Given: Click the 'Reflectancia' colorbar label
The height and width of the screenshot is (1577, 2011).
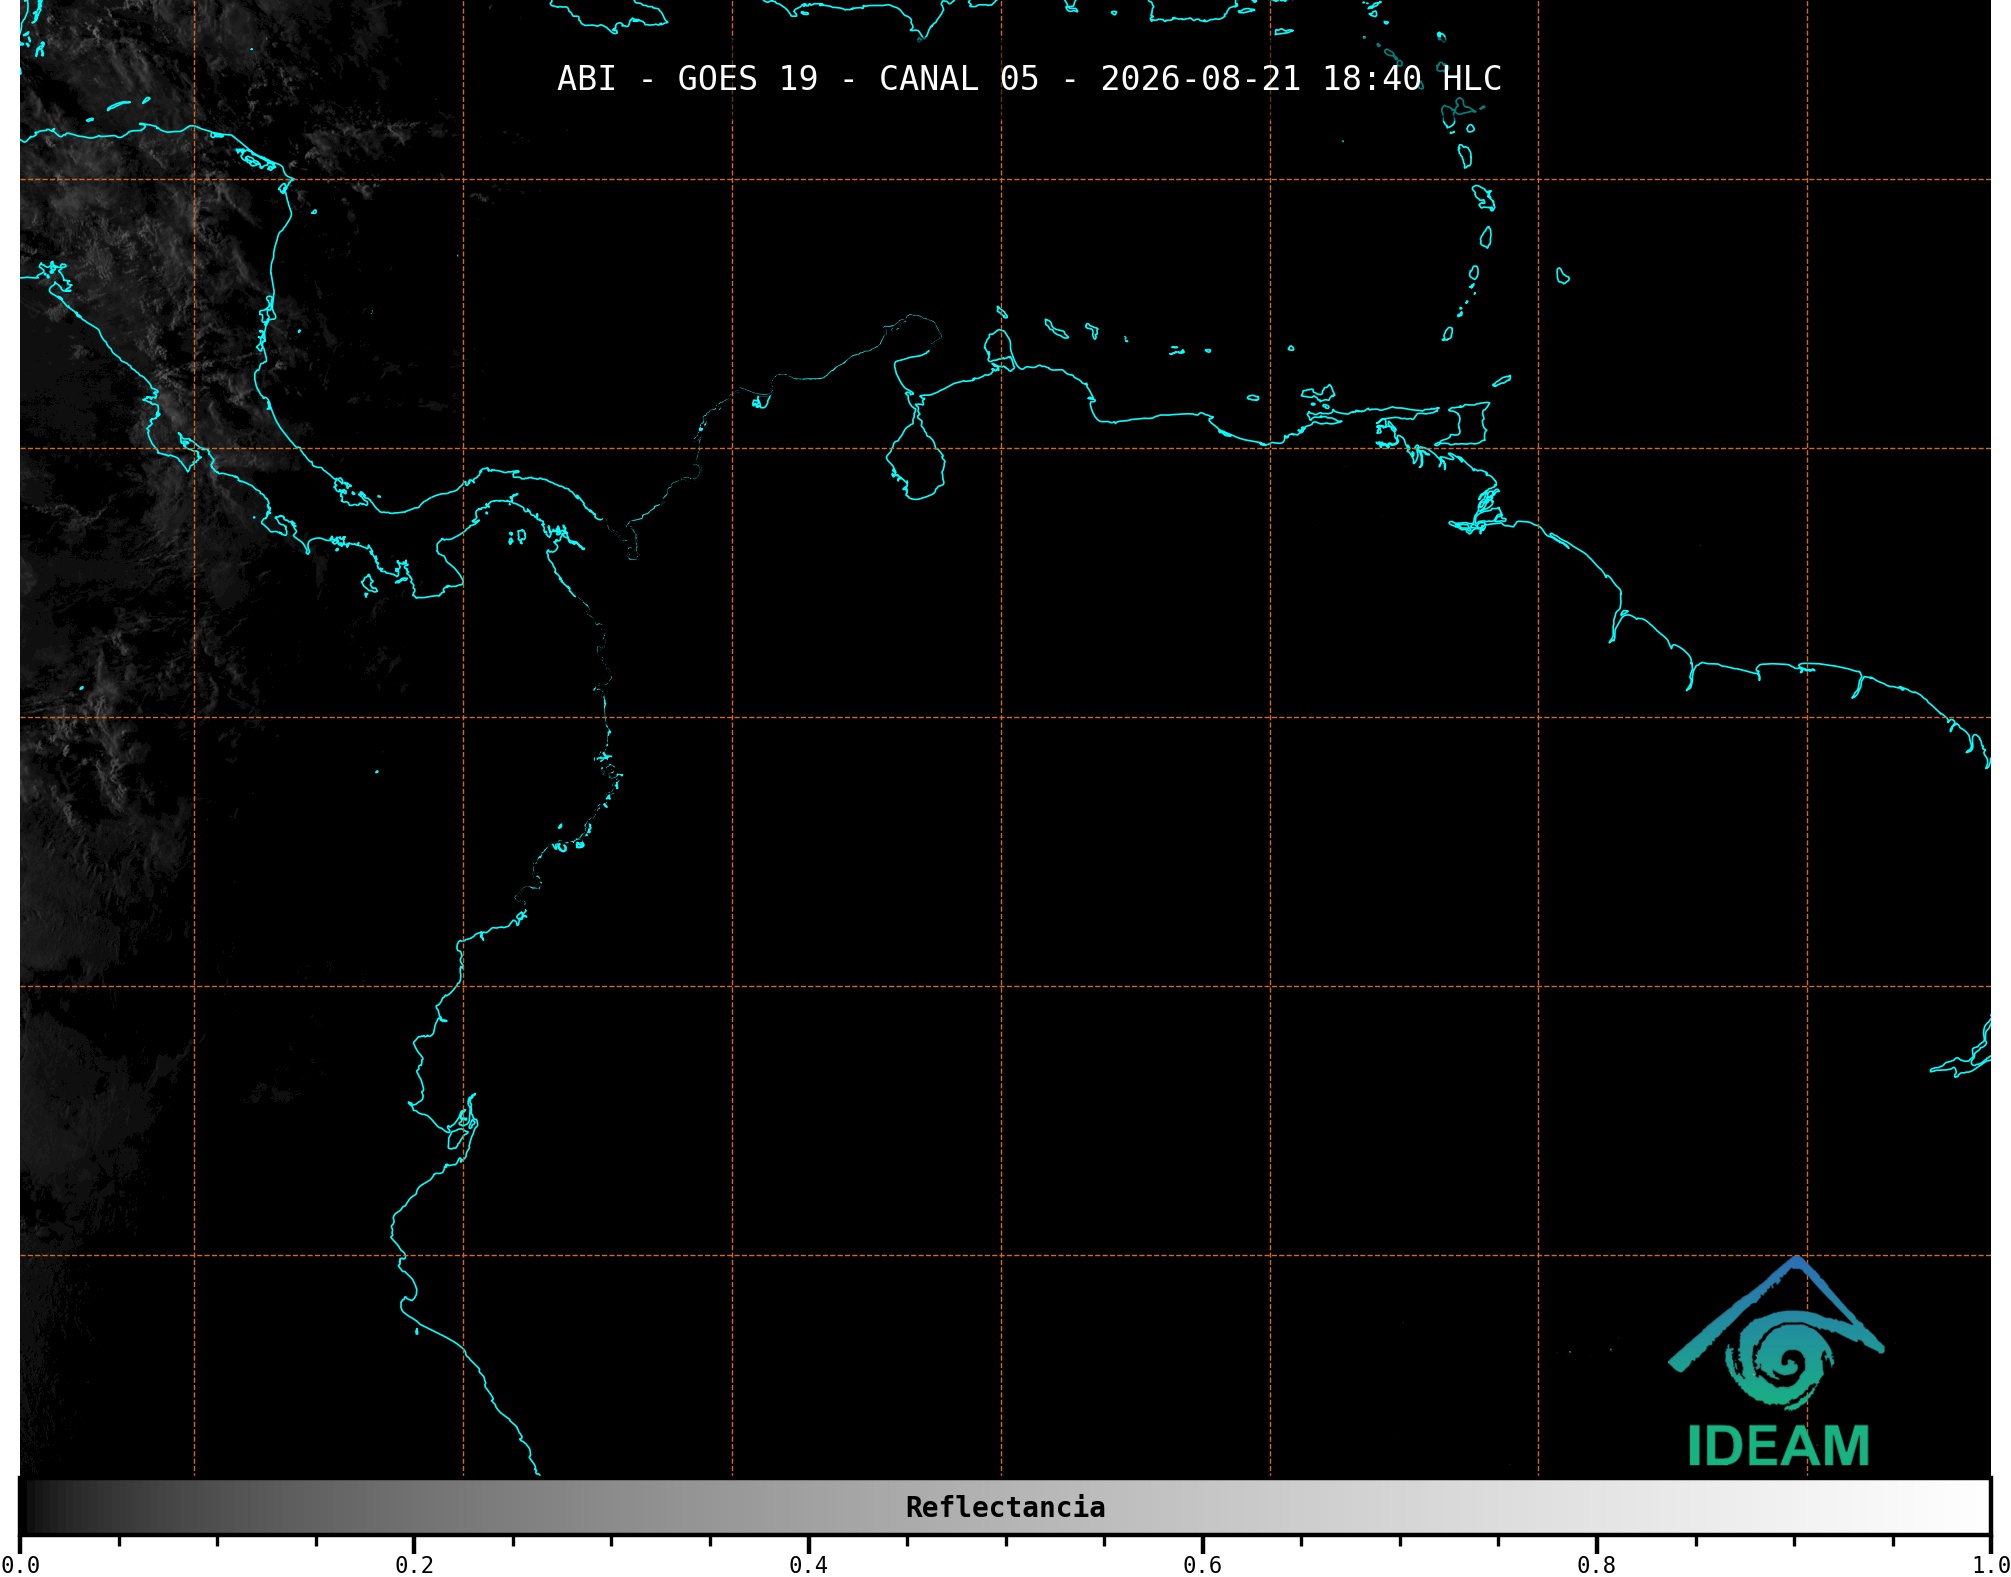Looking at the screenshot, I should coord(1005,1507).
